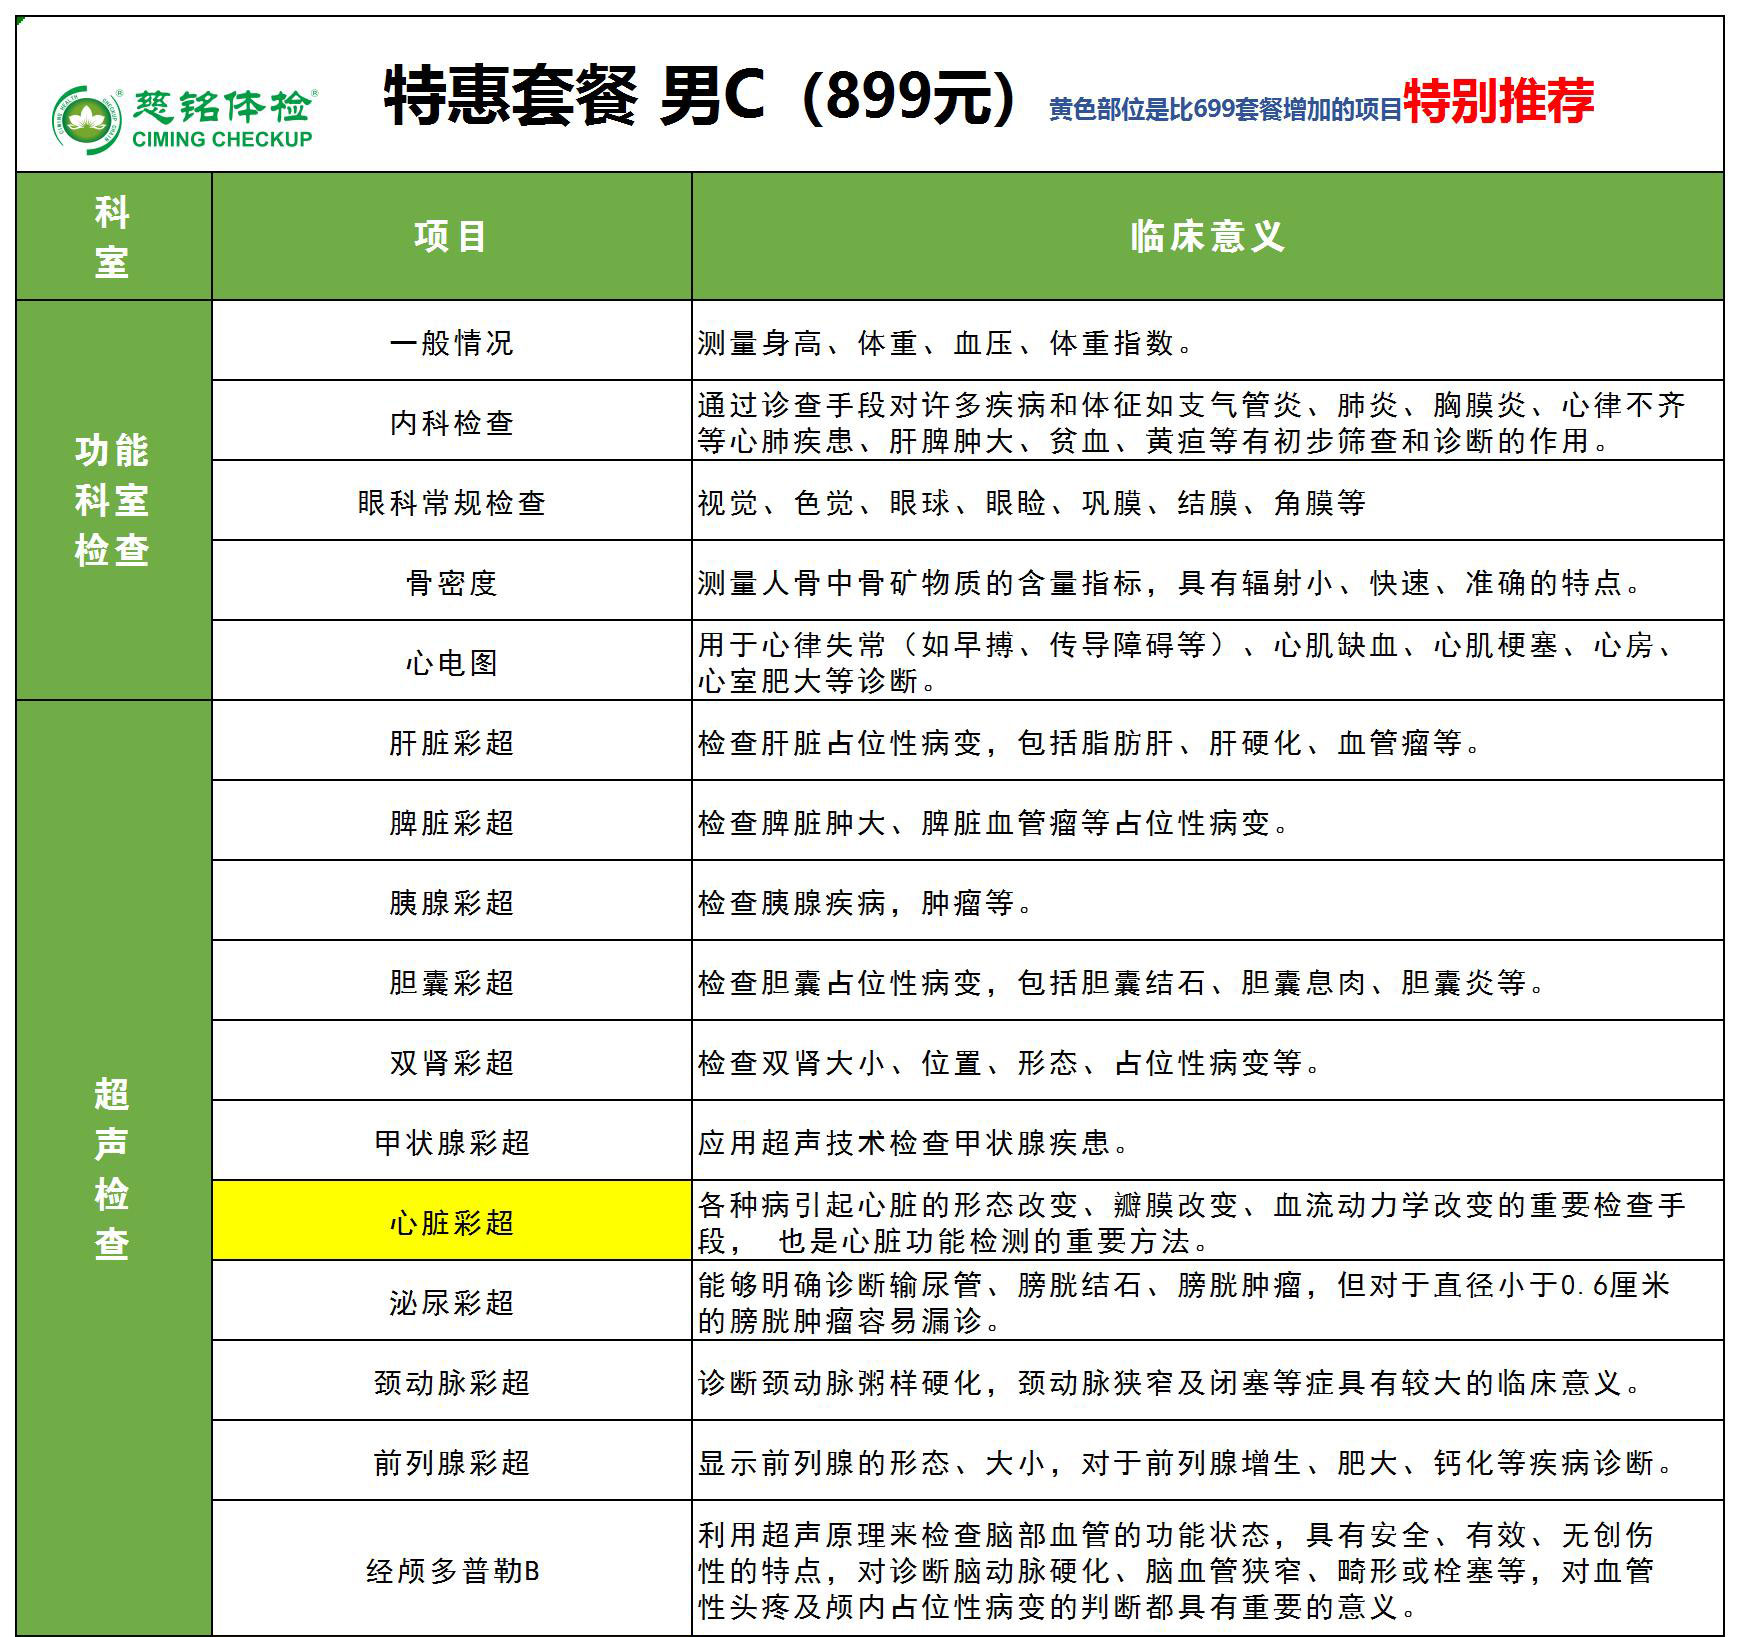Image resolution: width=1740 pixels, height=1637 pixels.
Task: Click the blue note 黄色部位是比699套餐增加的项目
Action: [1226, 110]
